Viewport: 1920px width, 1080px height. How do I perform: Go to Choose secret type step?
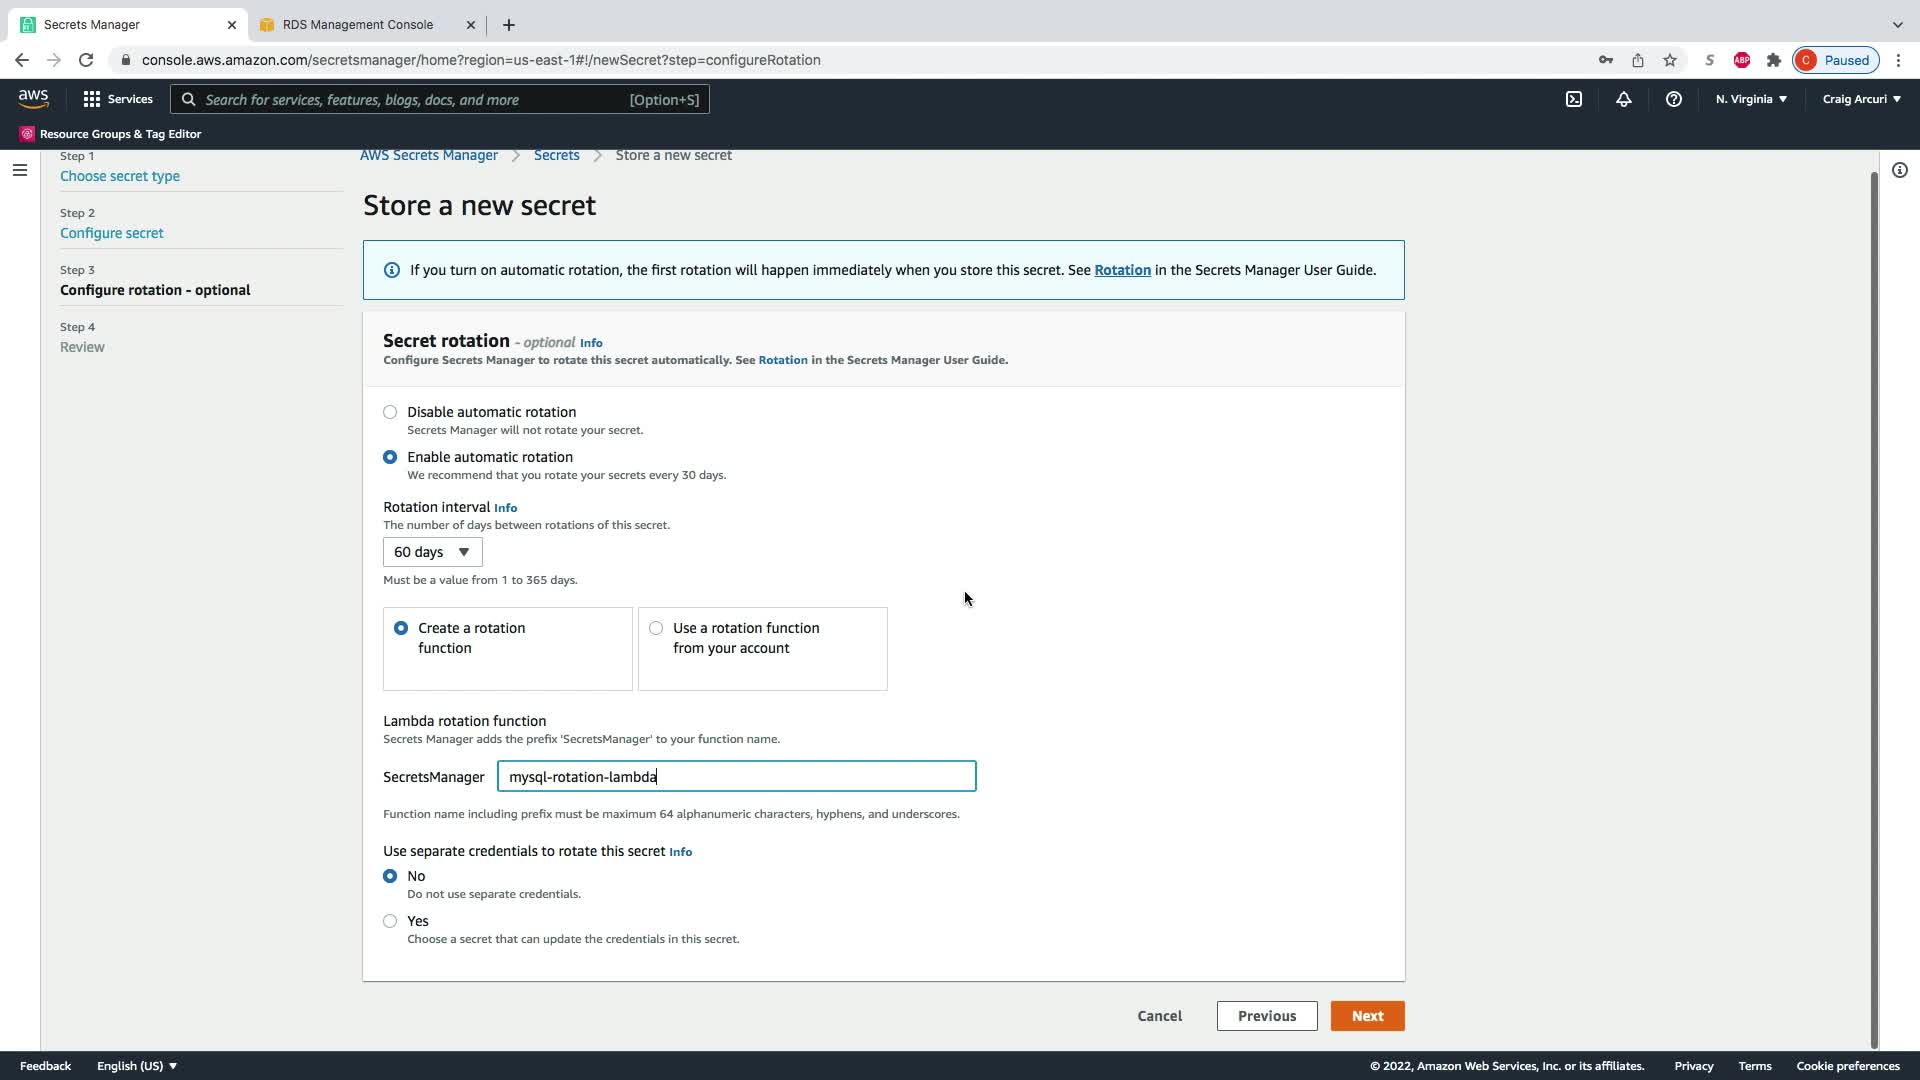(120, 176)
